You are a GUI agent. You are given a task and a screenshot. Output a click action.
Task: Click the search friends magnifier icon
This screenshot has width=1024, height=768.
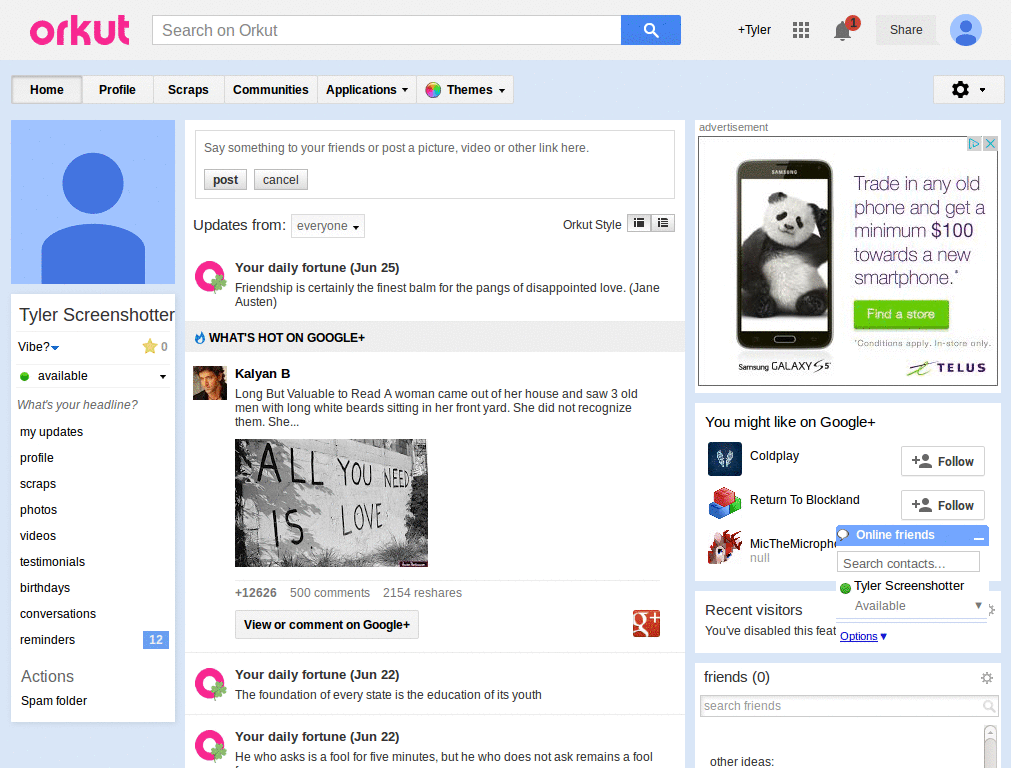(989, 706)
